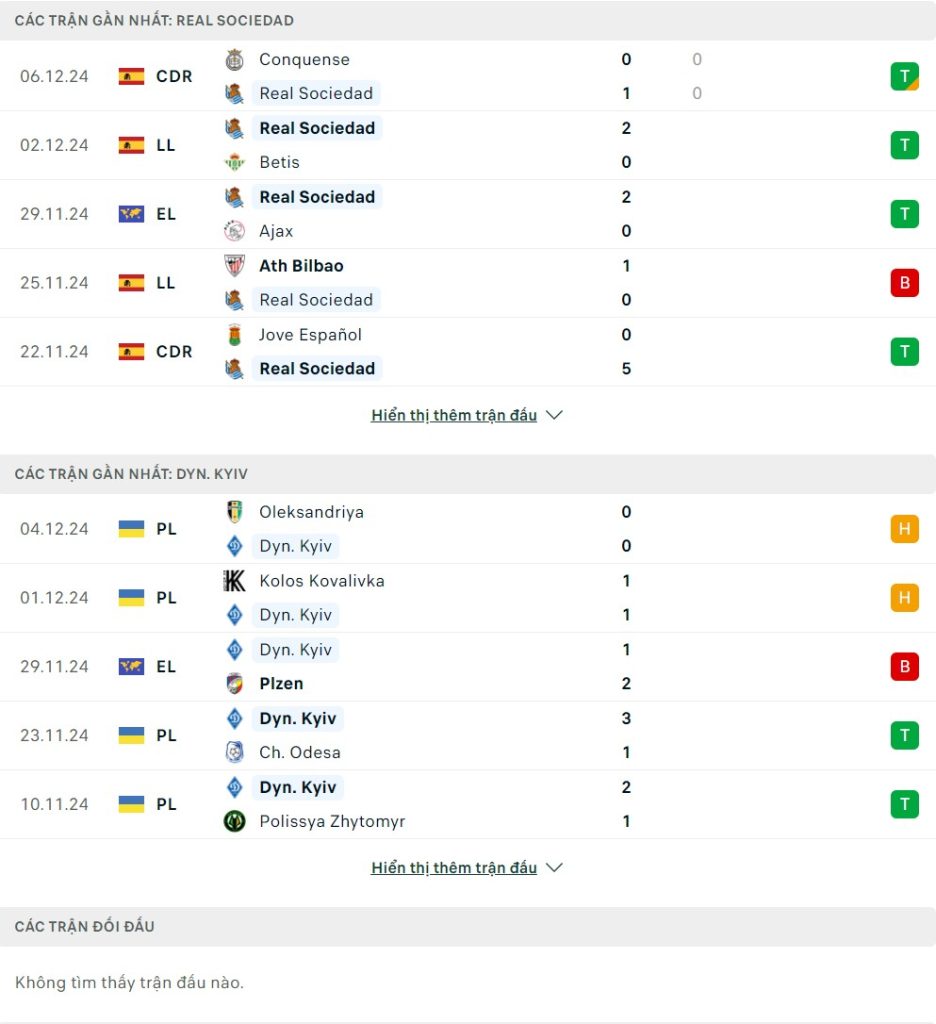
Task: Click the Jove Español club crest icon
Action: [235, 335]
